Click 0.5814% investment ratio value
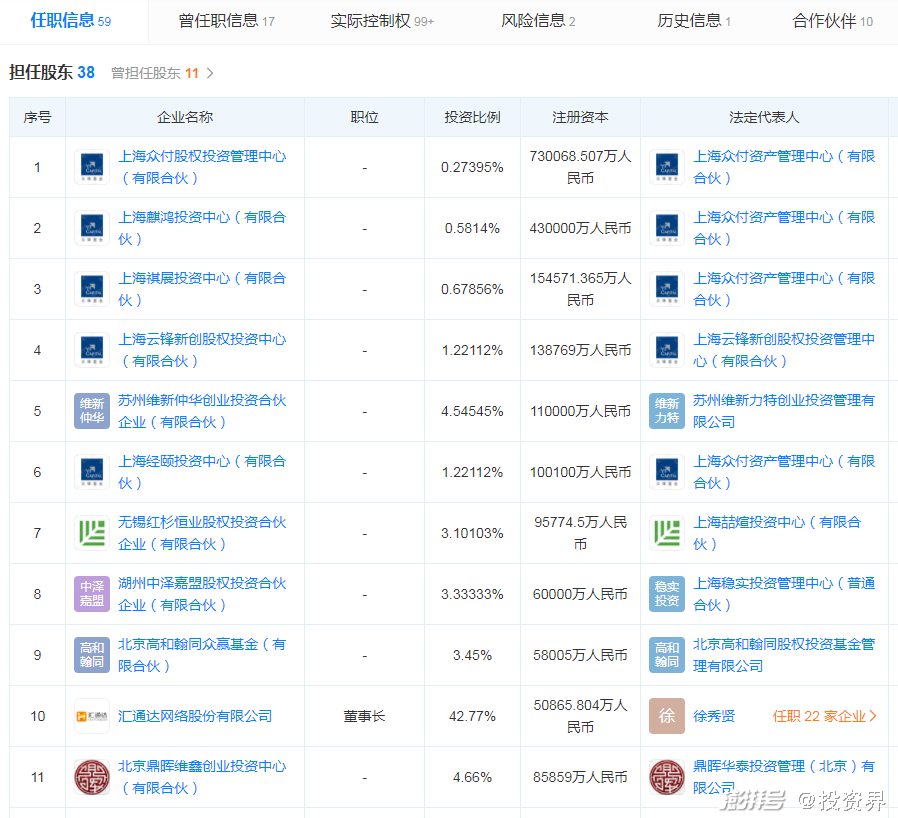This screenshot has width=898, height=818. tap(472, 229)
